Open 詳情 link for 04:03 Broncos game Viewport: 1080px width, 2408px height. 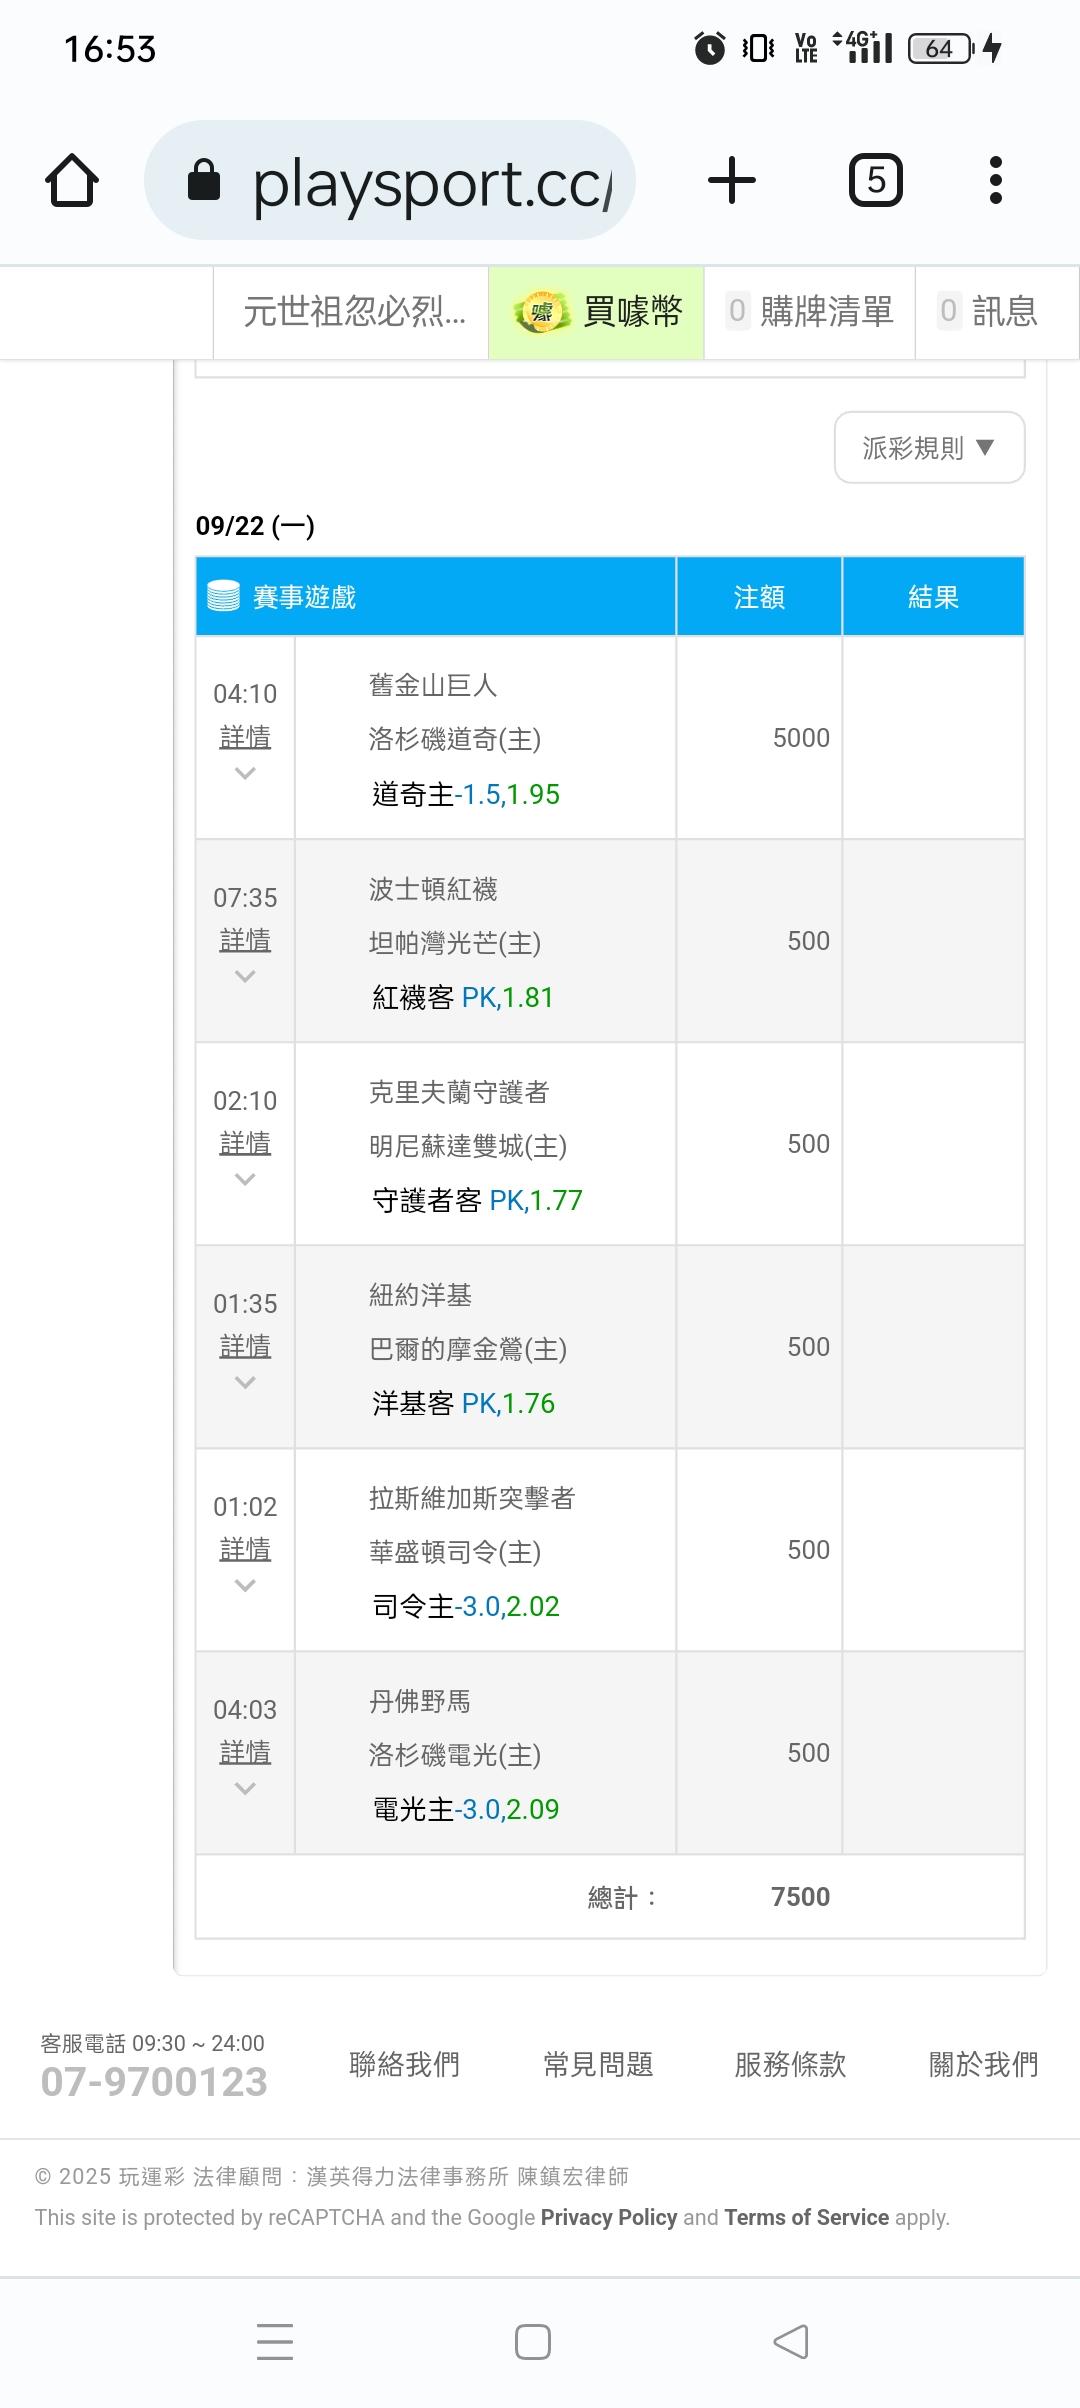[245, 1752]
